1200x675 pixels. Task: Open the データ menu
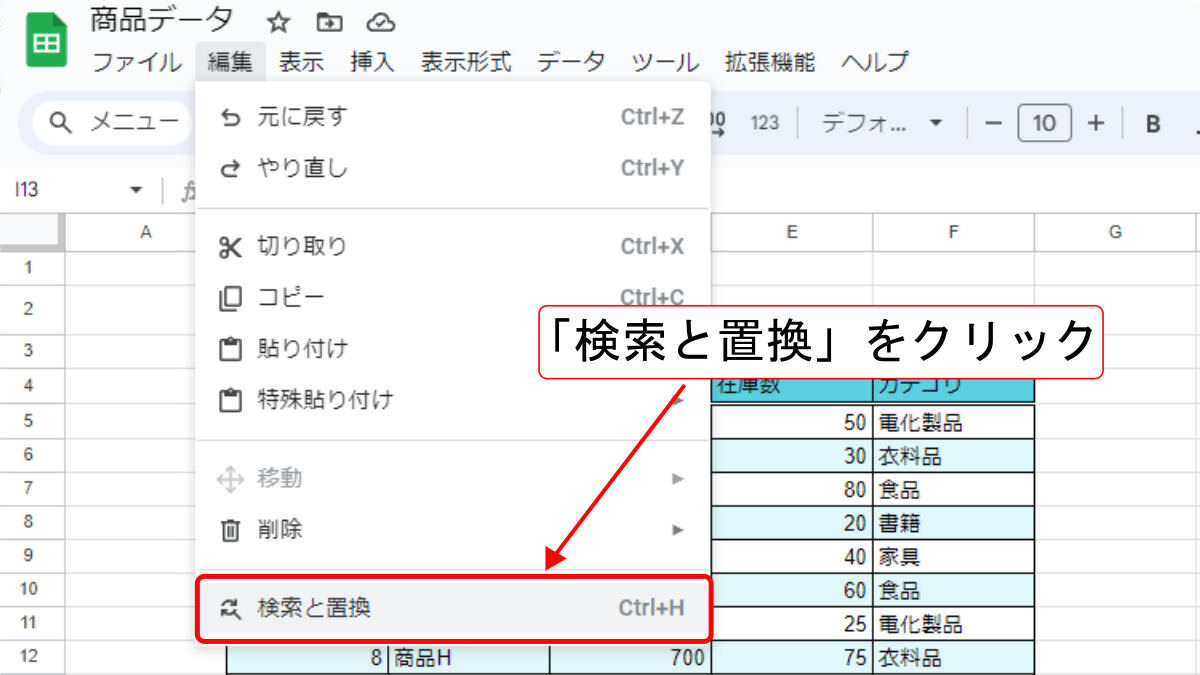(571, 62)
